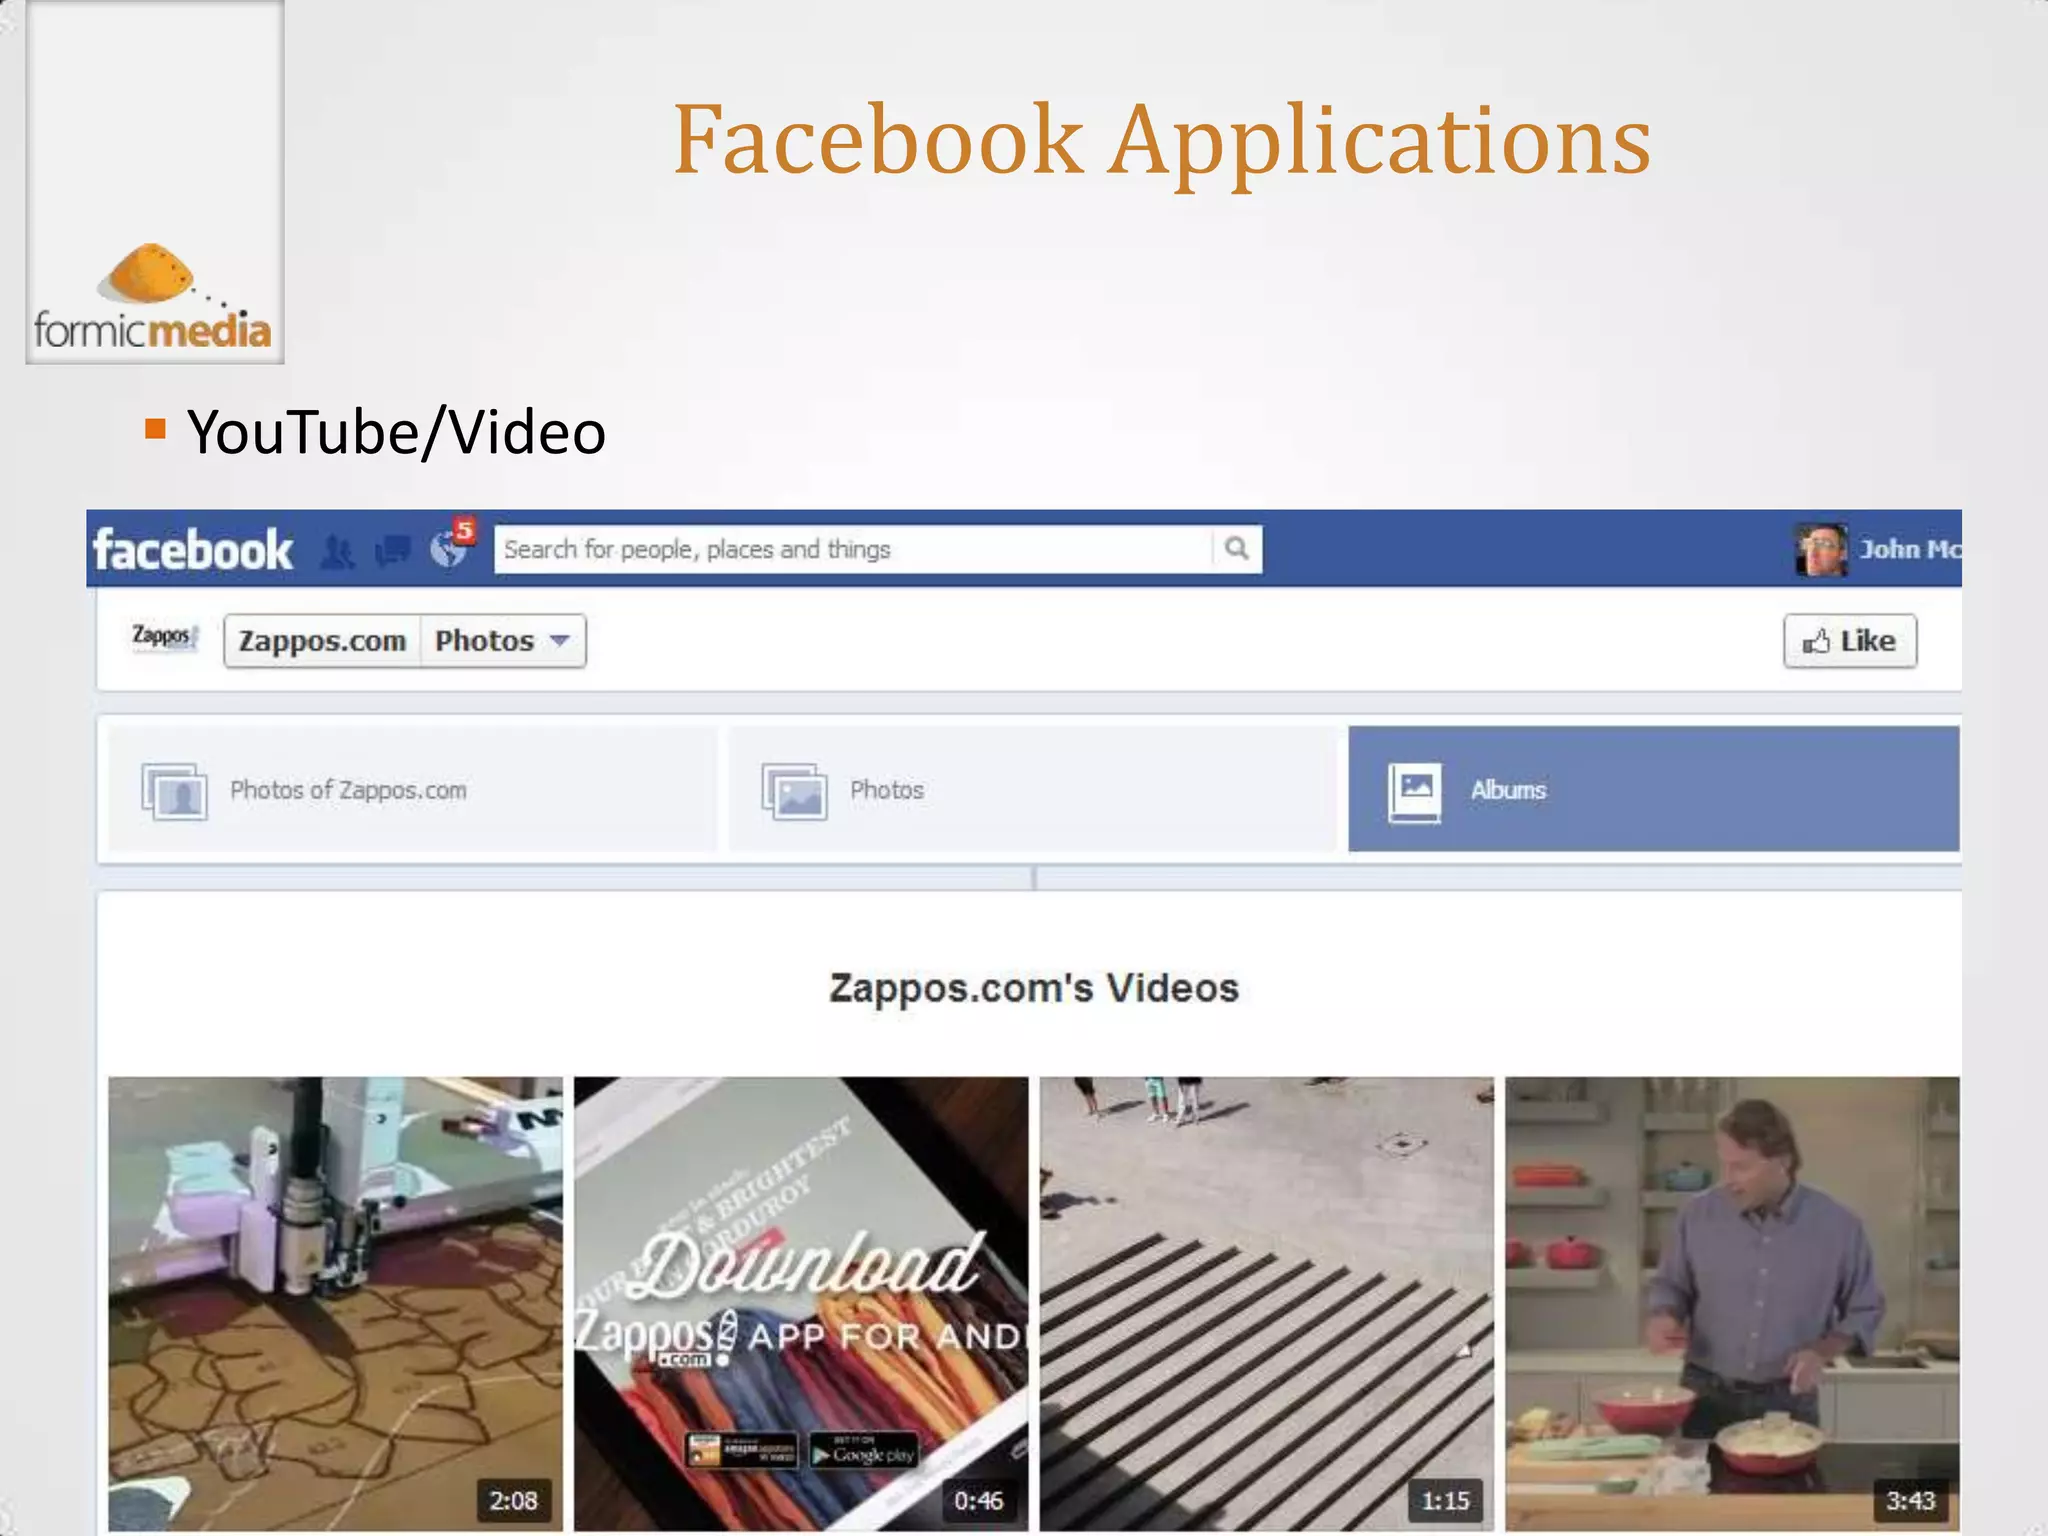
Task: Click the Zappos.com page button
Action: pos(322,641)
